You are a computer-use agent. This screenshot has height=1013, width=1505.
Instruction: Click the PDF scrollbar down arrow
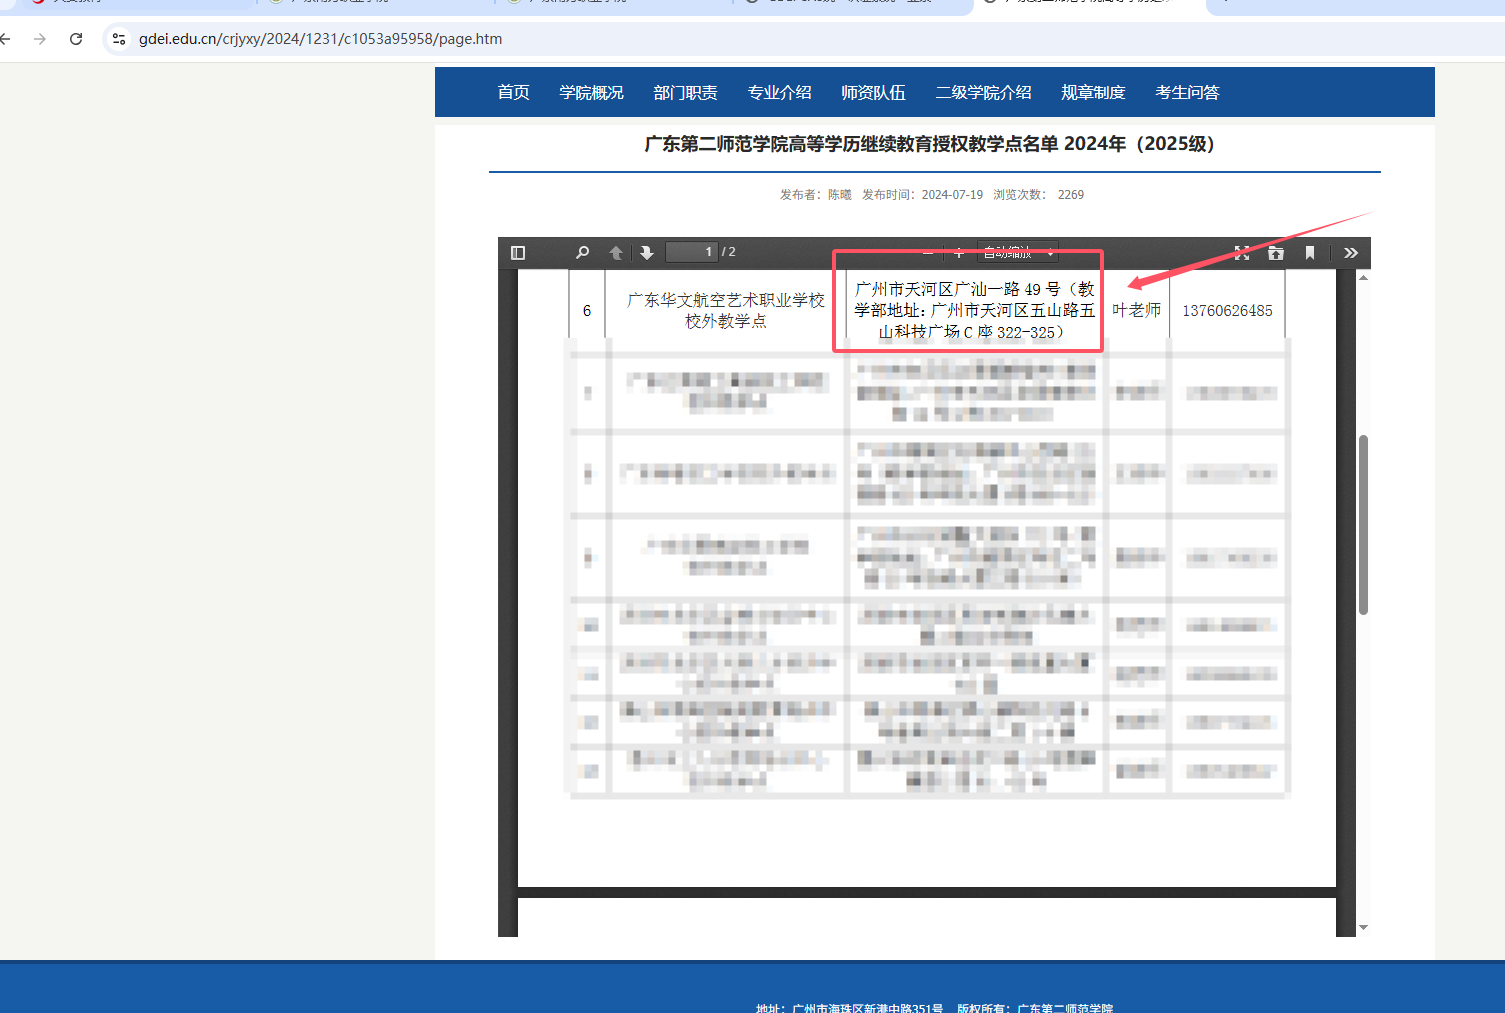[x=1363, y=928]
